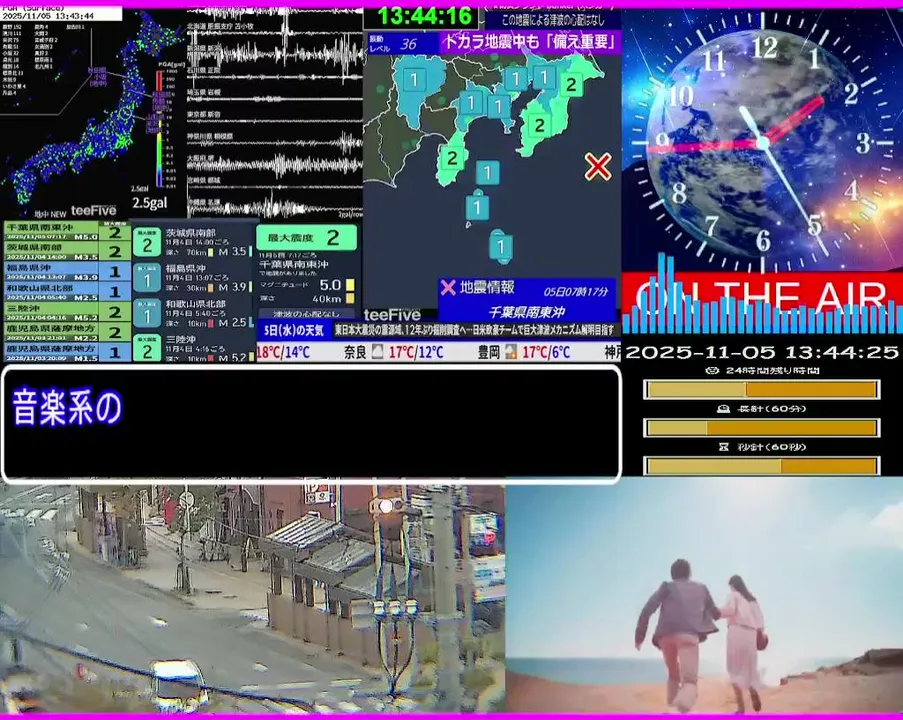Click the ドカラ地震中も「備え重要」 headline
The image size is (903, 720).
[529, 42]
